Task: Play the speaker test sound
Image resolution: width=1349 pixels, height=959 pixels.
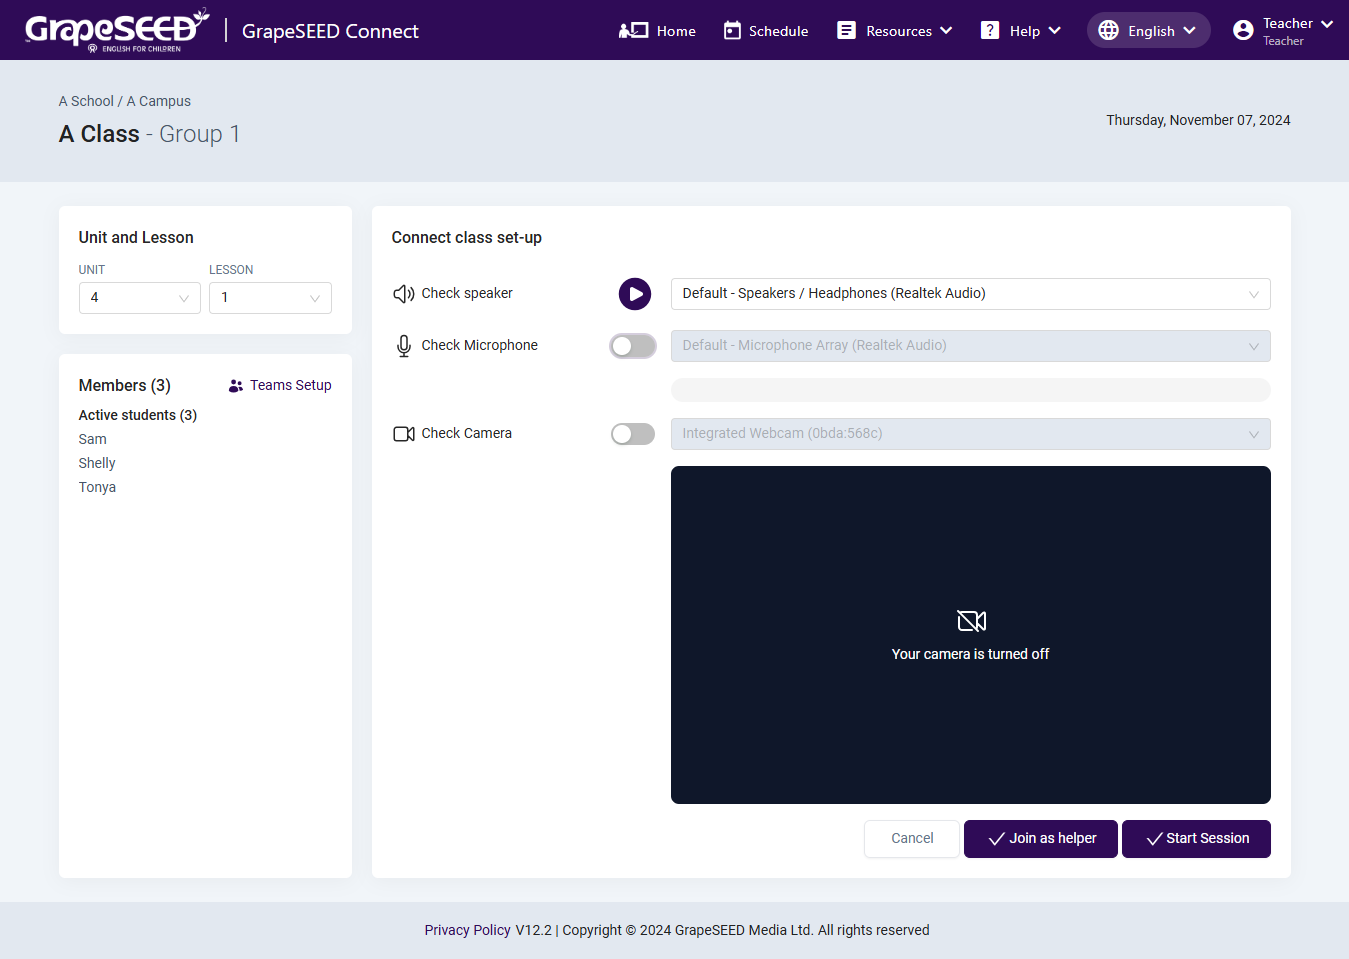Action: click(635, 294)
